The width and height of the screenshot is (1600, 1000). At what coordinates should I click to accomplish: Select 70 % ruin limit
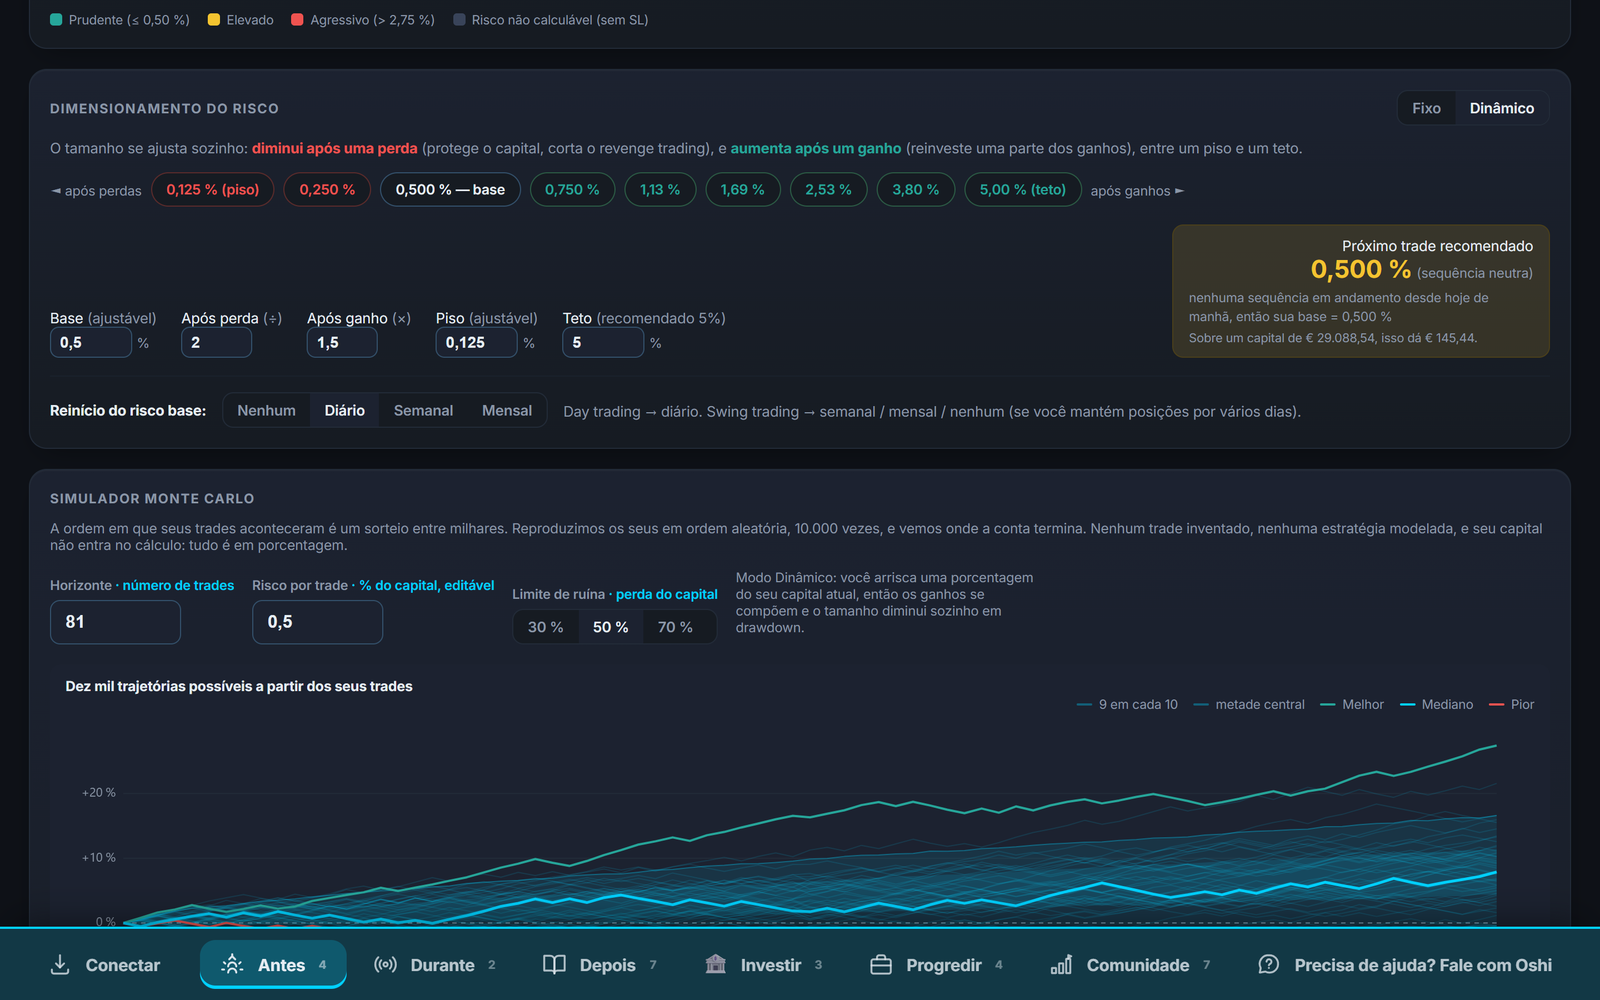(x=675, y=627)
